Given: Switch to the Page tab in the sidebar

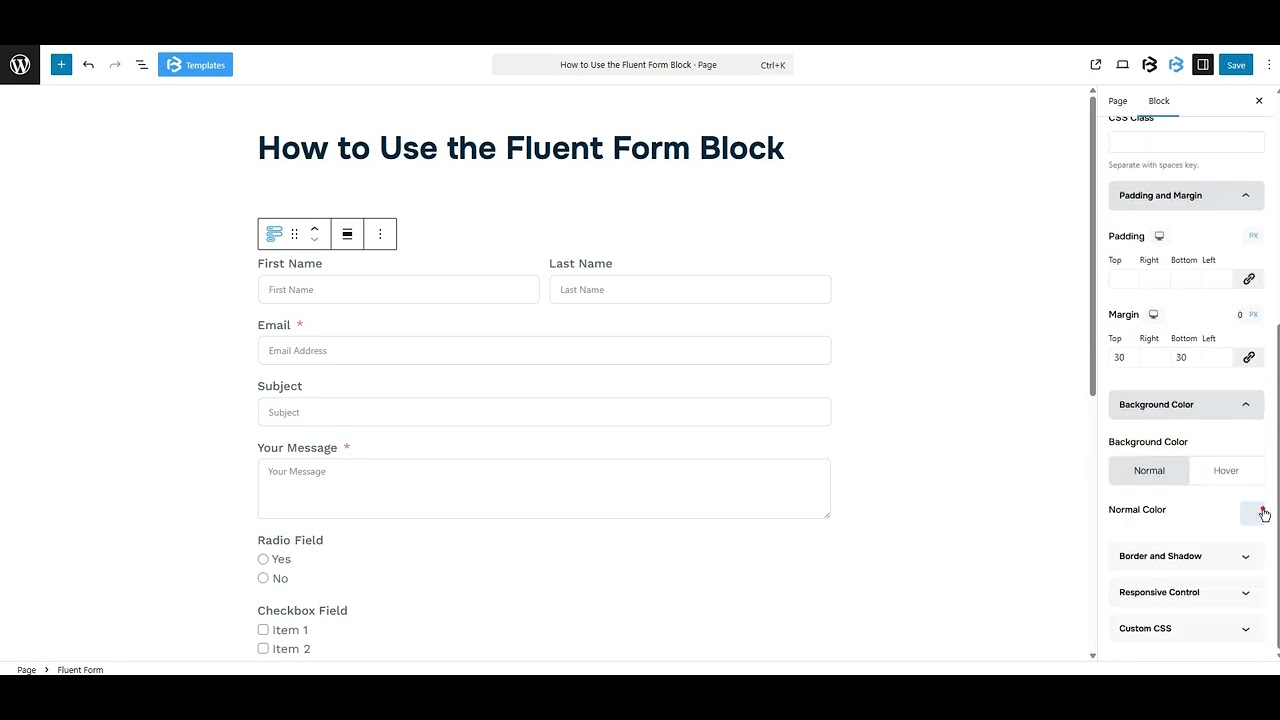Looking at the screenshot, I should coord(1117,100).
